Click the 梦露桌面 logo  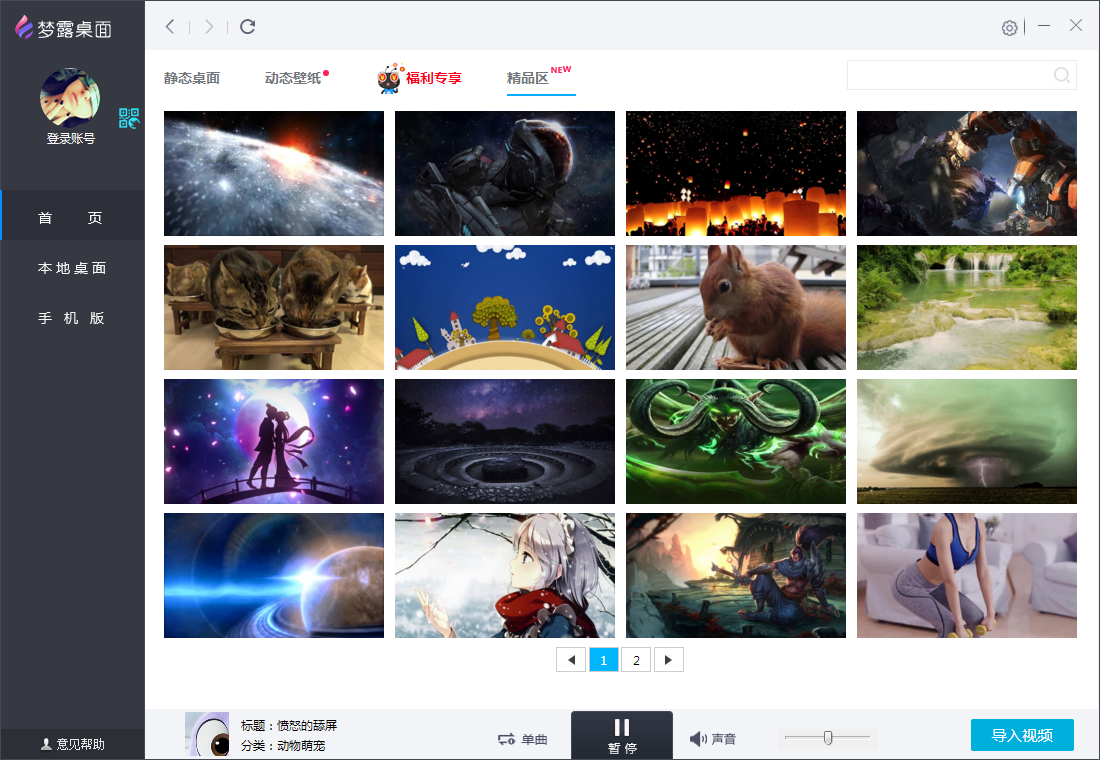pos(64,28)
